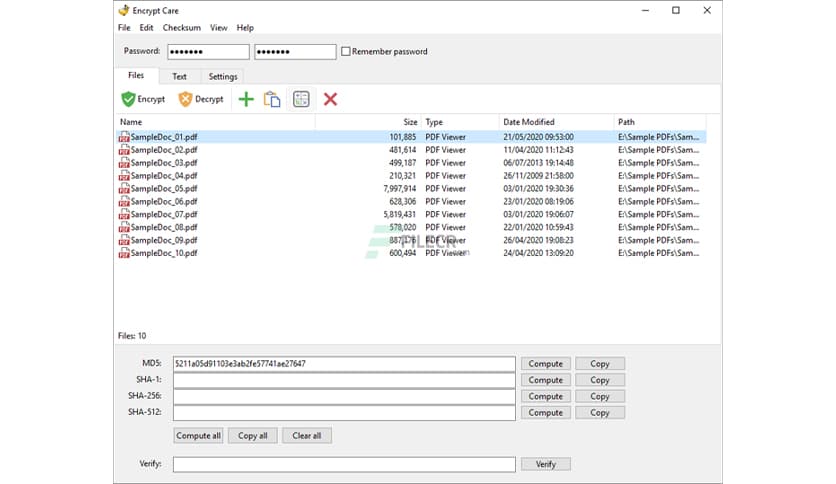Image resolution: width=836 pixels, height=484 pixels.
Task: Select SampleDoc_07.pdf in the list
Action: 411,214
